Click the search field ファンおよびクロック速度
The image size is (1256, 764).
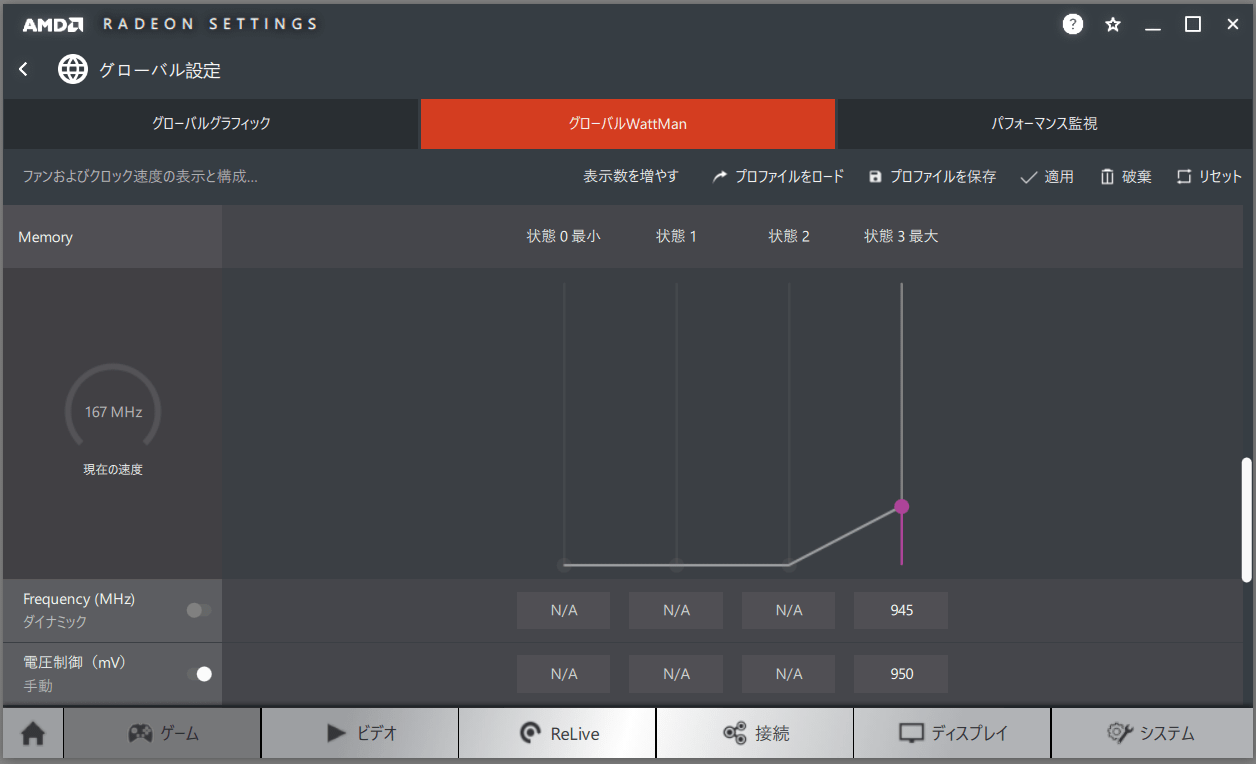[x=141, y=176]
